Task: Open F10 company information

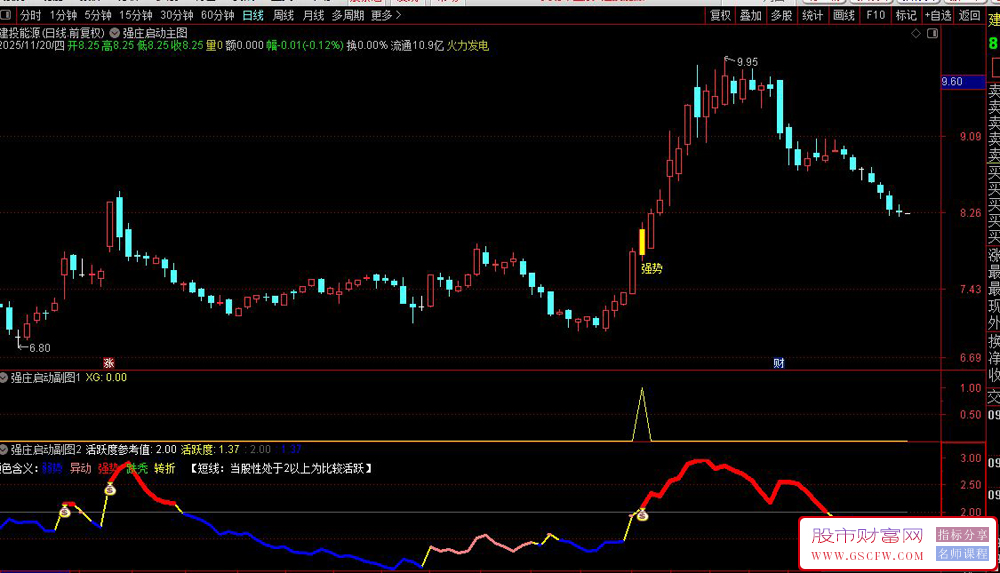Action: [876, 15]
